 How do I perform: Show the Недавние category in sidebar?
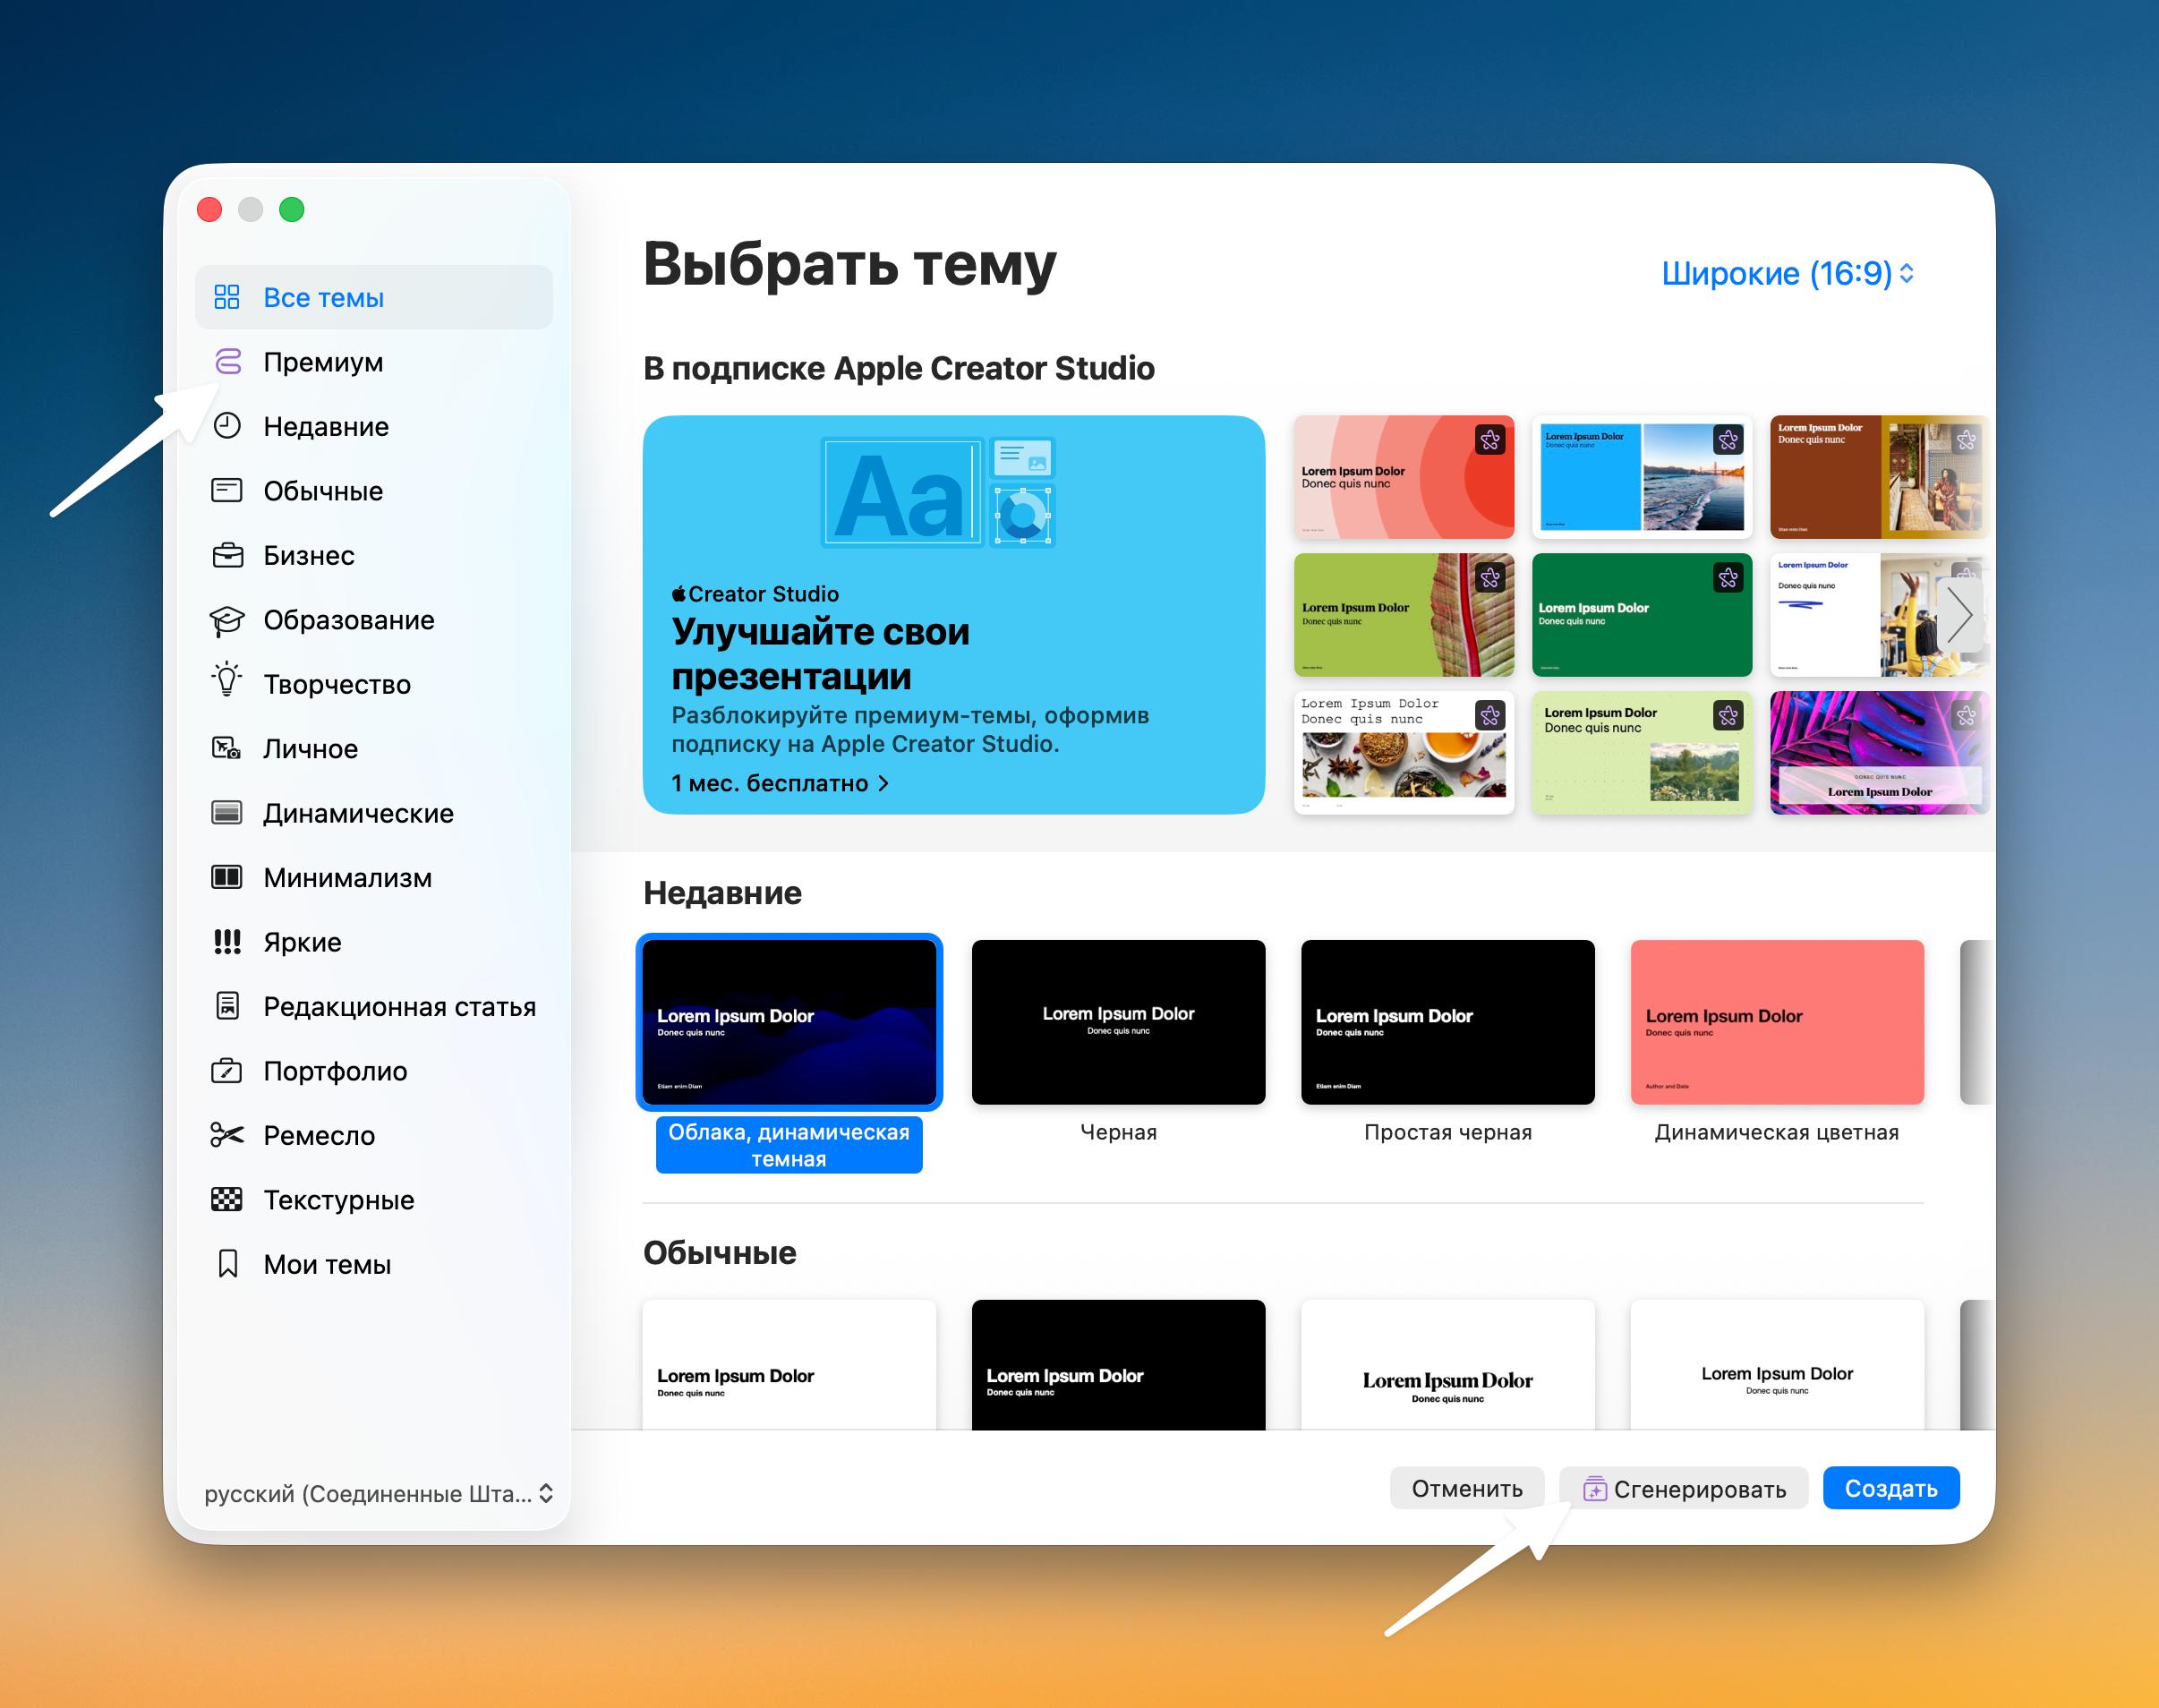[x=374, y=426]
